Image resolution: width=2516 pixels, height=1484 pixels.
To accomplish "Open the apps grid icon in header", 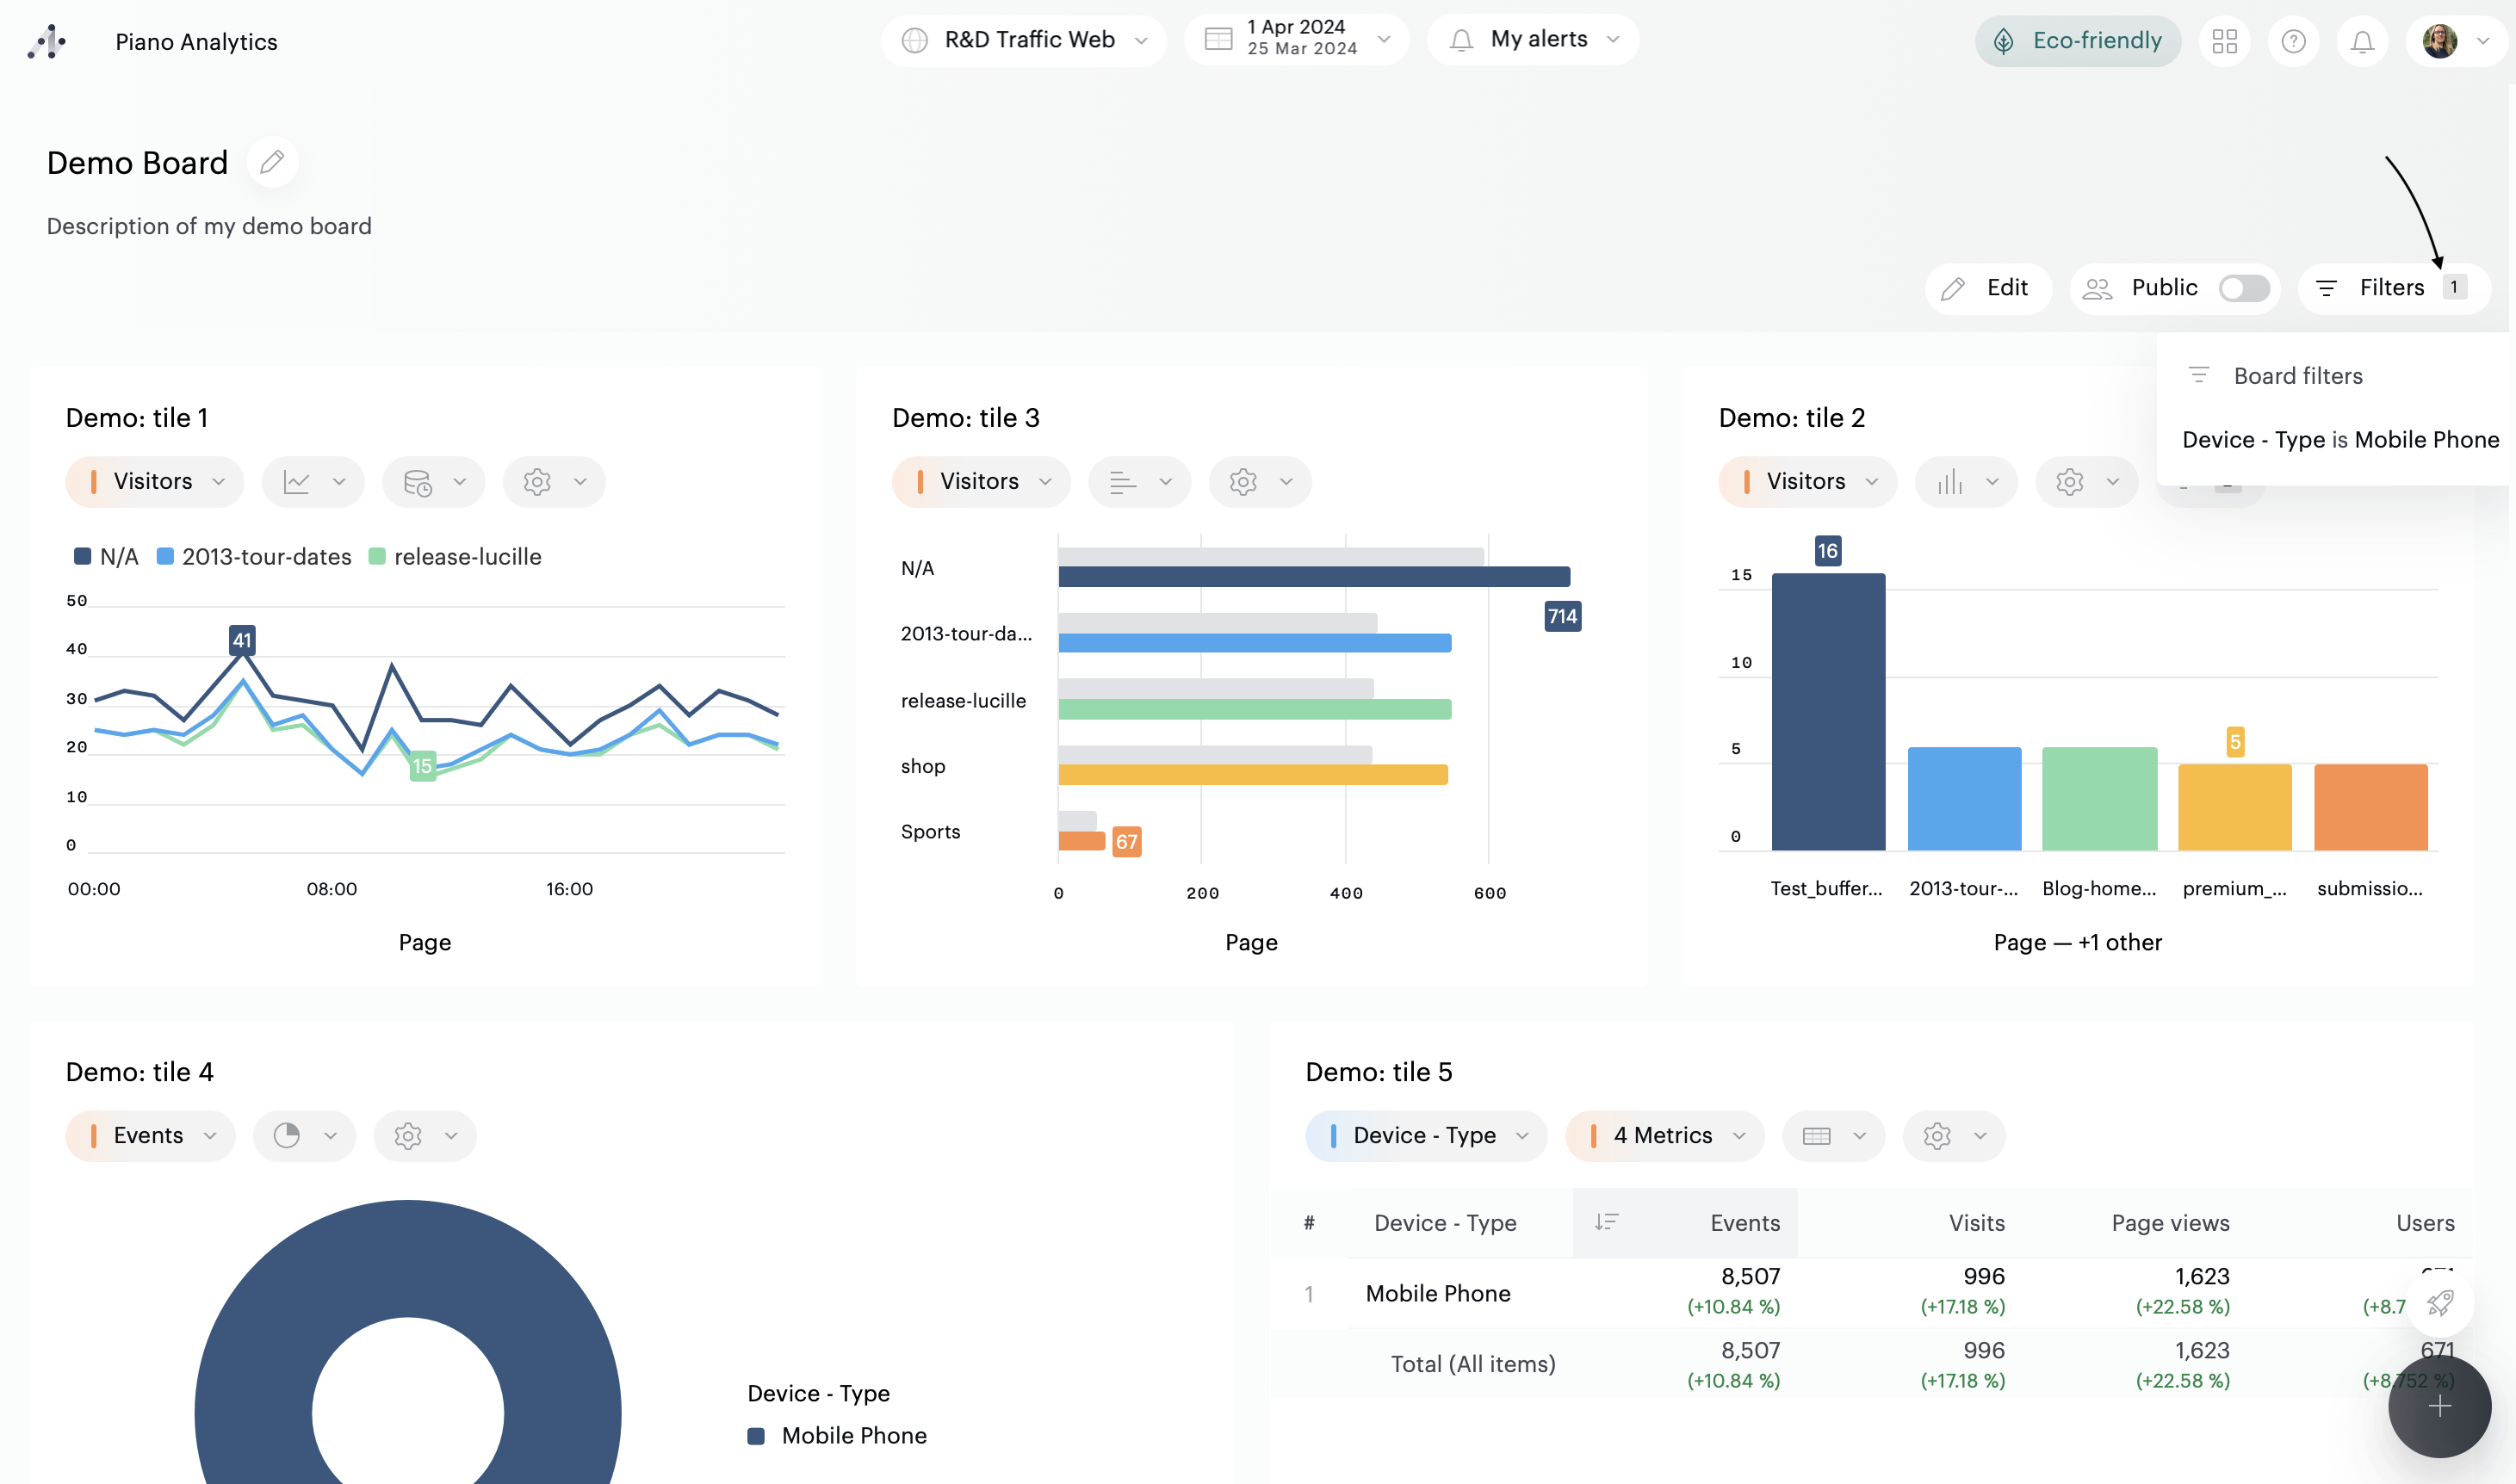I will coord(2224,41).
